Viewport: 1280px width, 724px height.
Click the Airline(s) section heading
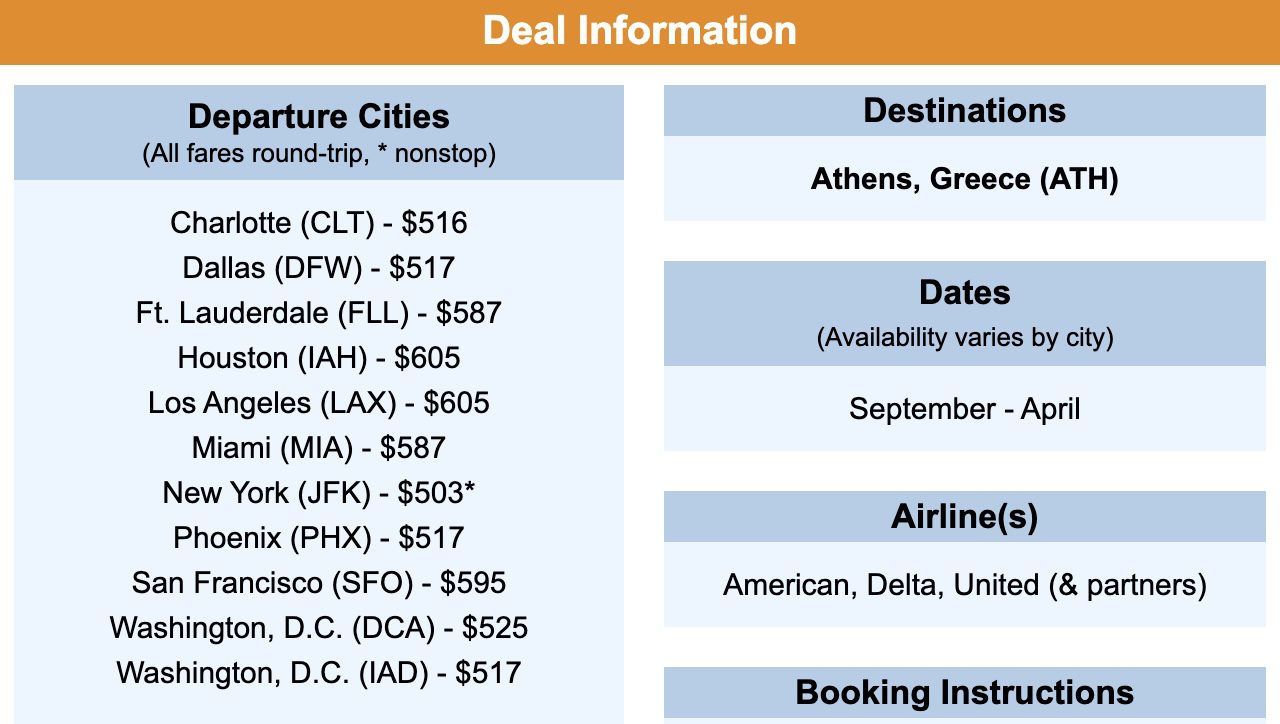coord(965,516)
